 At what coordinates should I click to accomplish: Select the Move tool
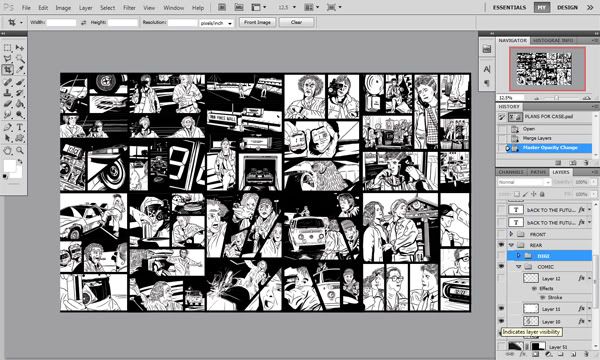tap(20, 48)
